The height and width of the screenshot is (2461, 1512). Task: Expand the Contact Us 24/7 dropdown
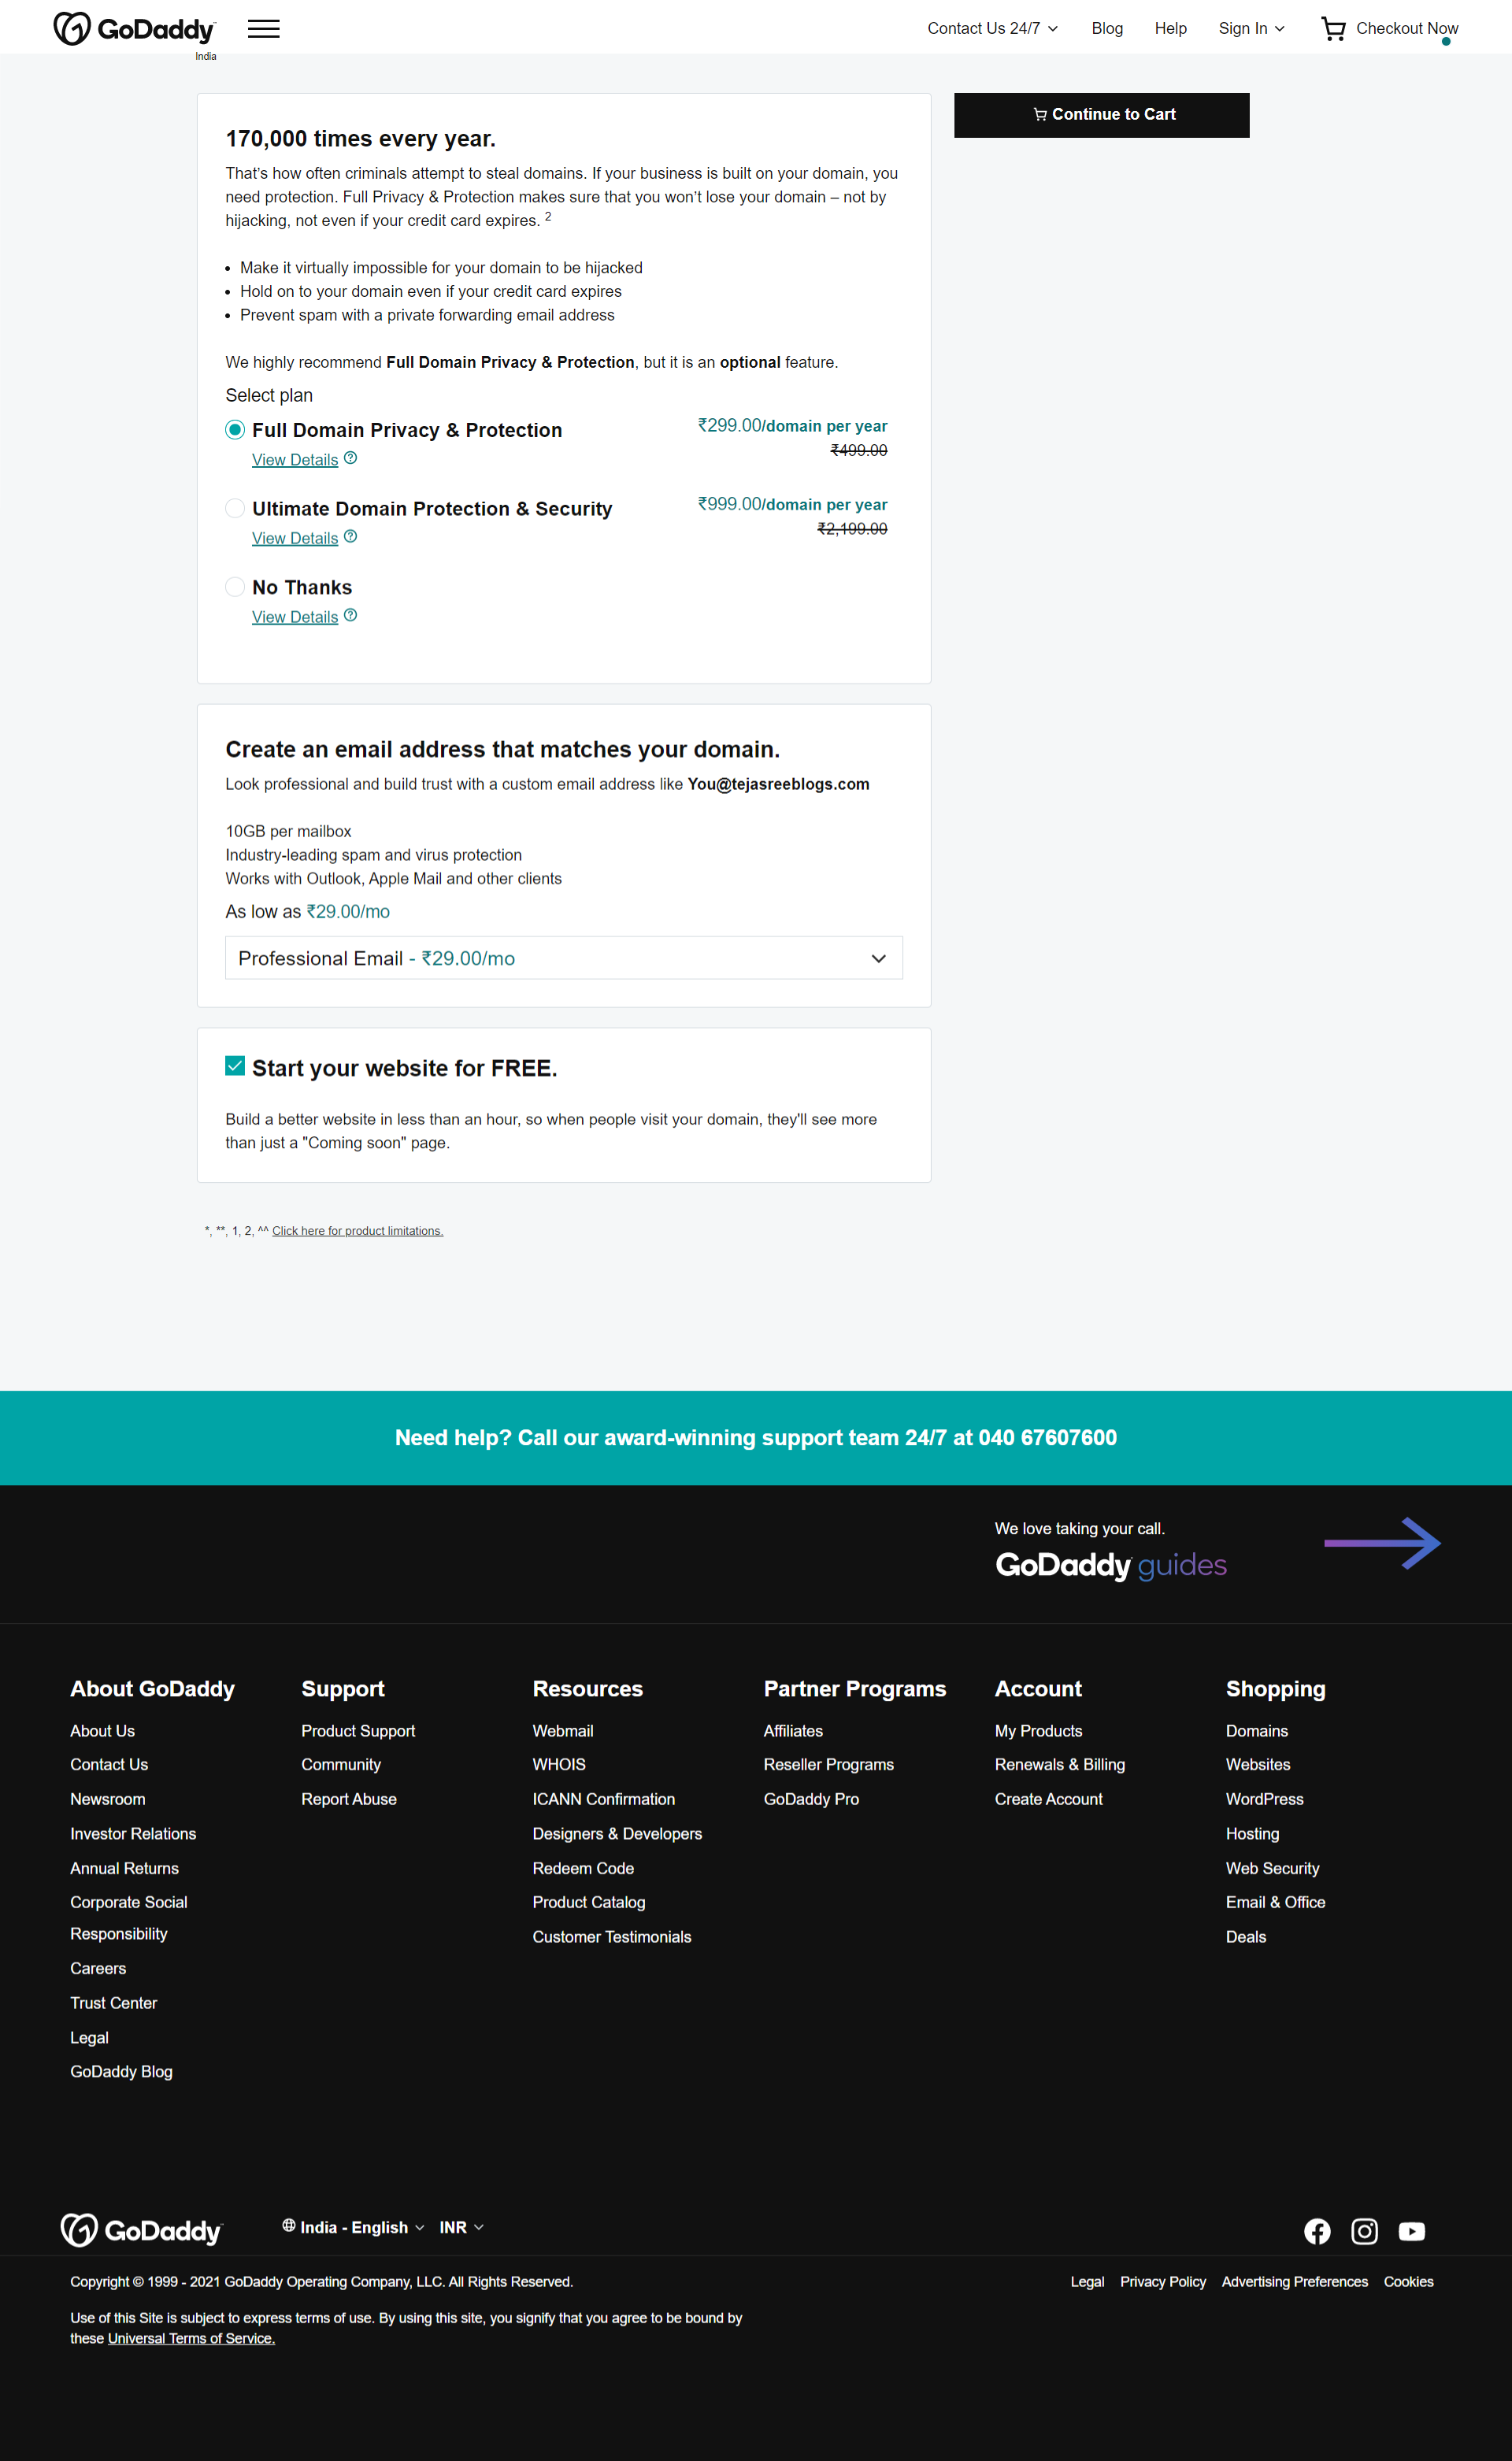[992, 28]
